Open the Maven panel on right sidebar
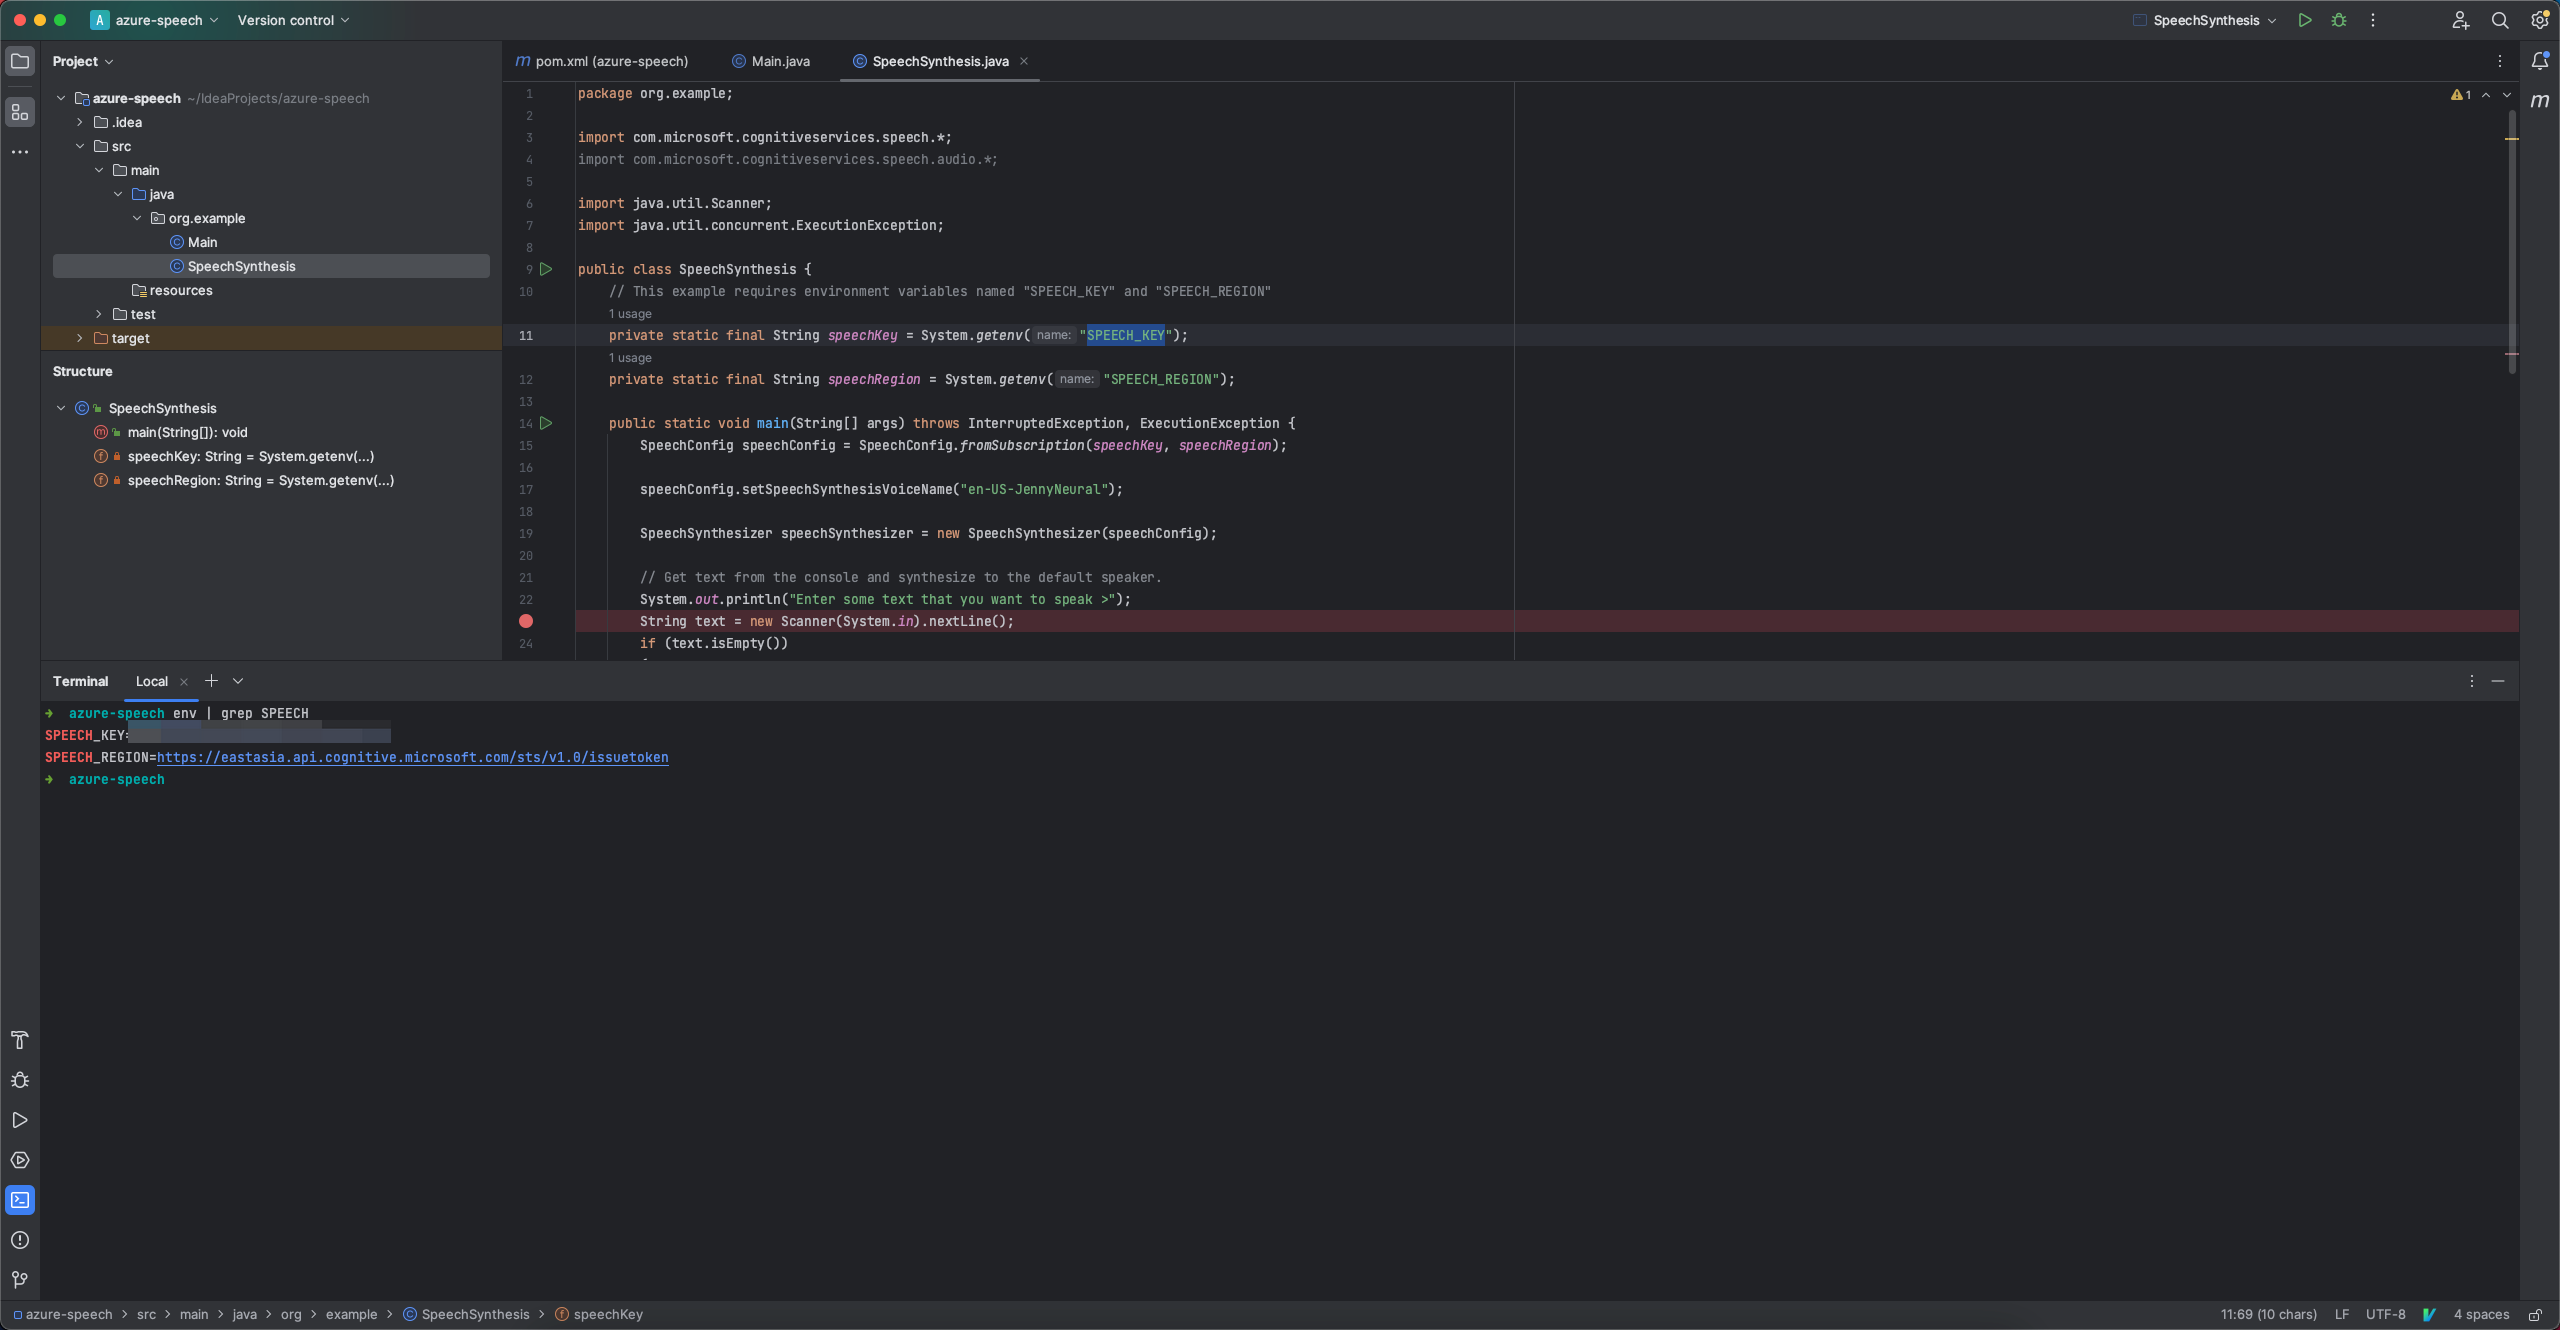 coord(2541,100)
